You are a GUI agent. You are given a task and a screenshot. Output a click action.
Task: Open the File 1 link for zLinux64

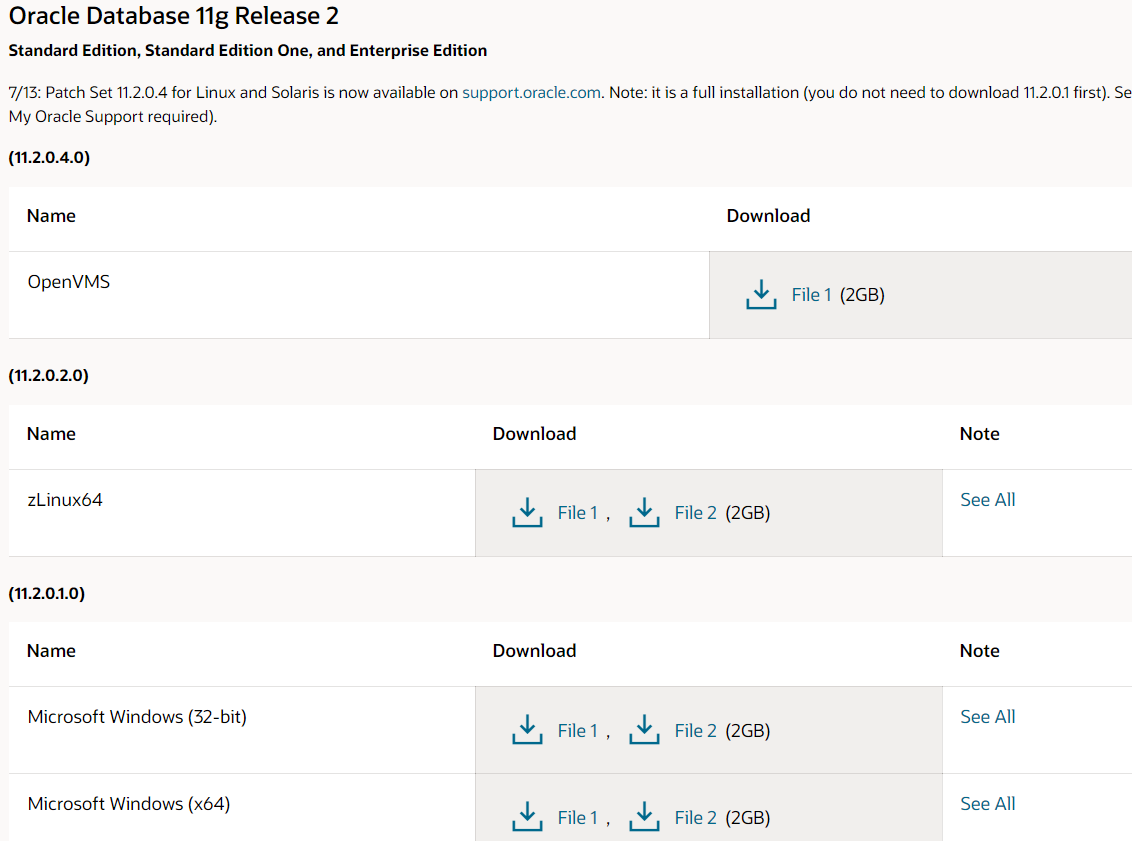[x=578, y=513]
